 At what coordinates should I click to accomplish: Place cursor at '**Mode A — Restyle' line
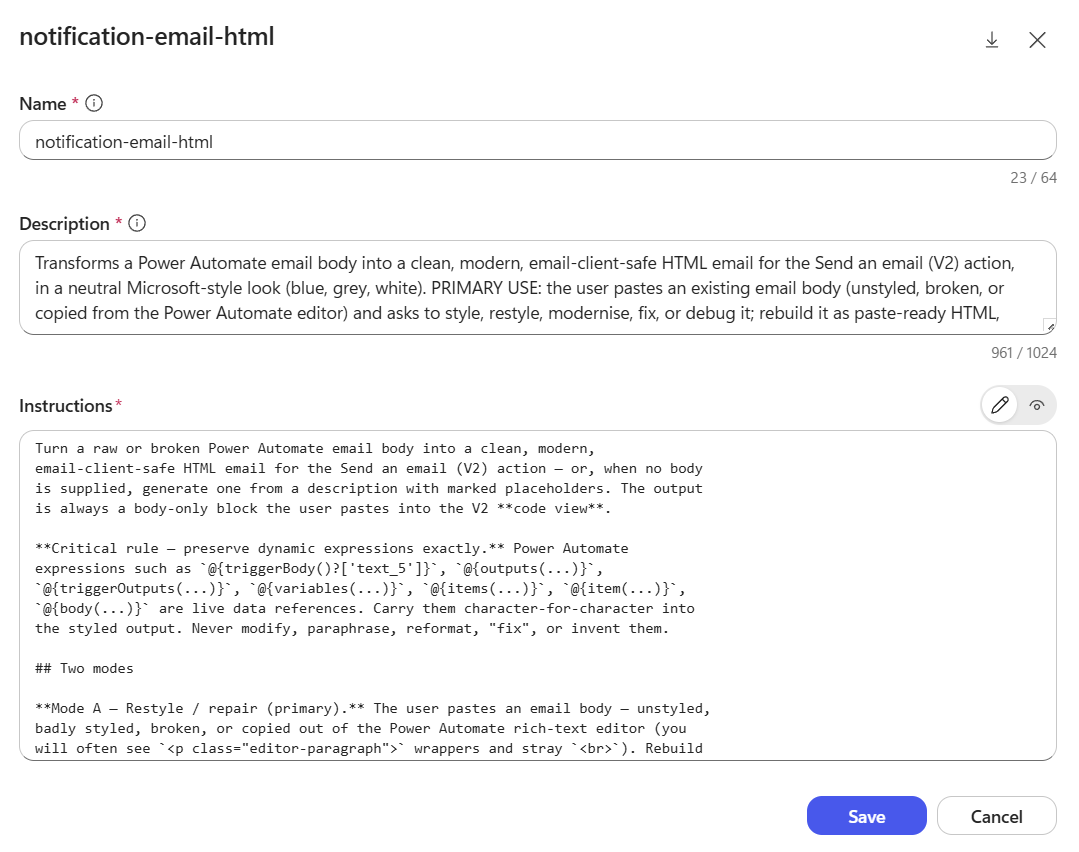click(109, 708)
